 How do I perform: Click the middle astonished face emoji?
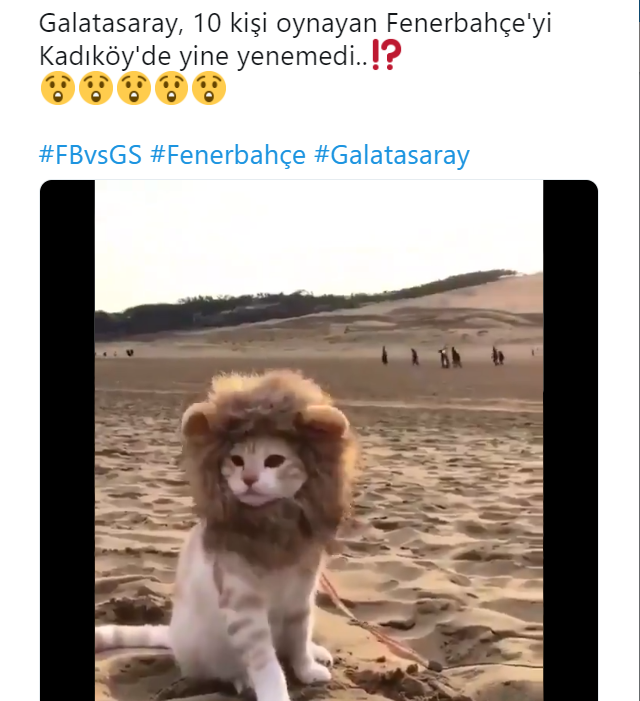point(134,89)
